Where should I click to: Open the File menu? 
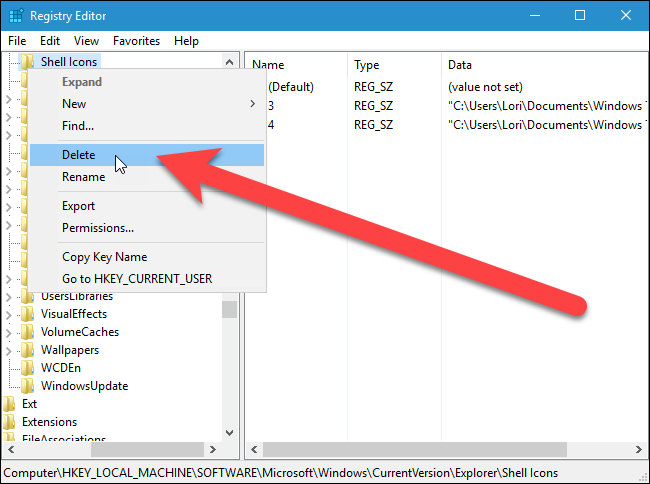pyautogui.click(x=17, y=41)
